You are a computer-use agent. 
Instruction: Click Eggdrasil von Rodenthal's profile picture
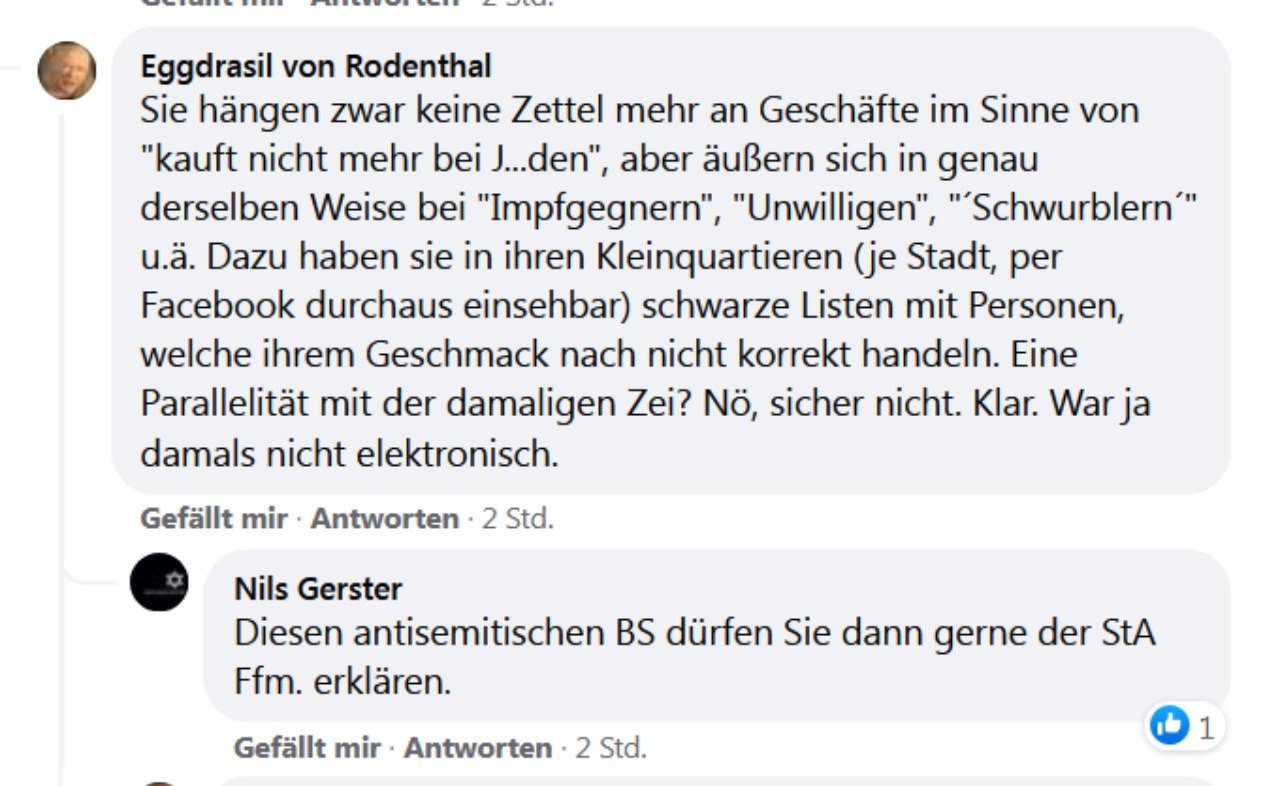[x=67, y=71]
